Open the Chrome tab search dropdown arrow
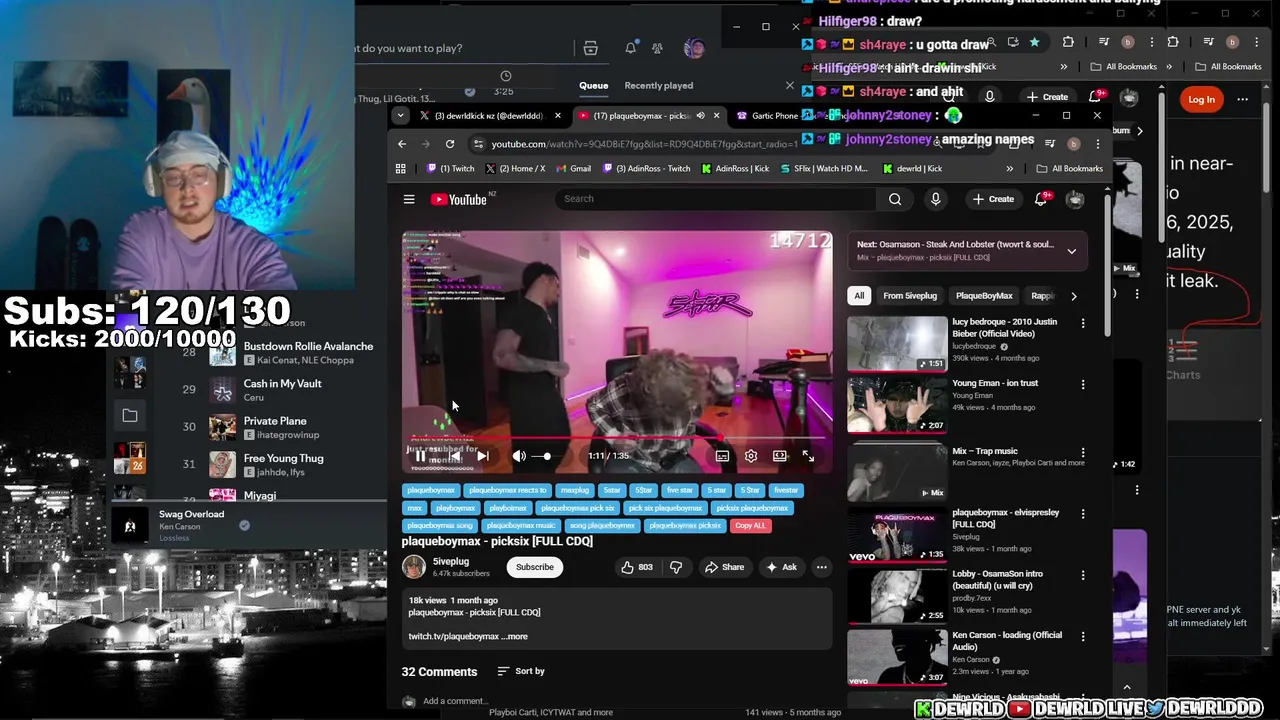This screenshot has width=1280, height=720. point(400,116)
